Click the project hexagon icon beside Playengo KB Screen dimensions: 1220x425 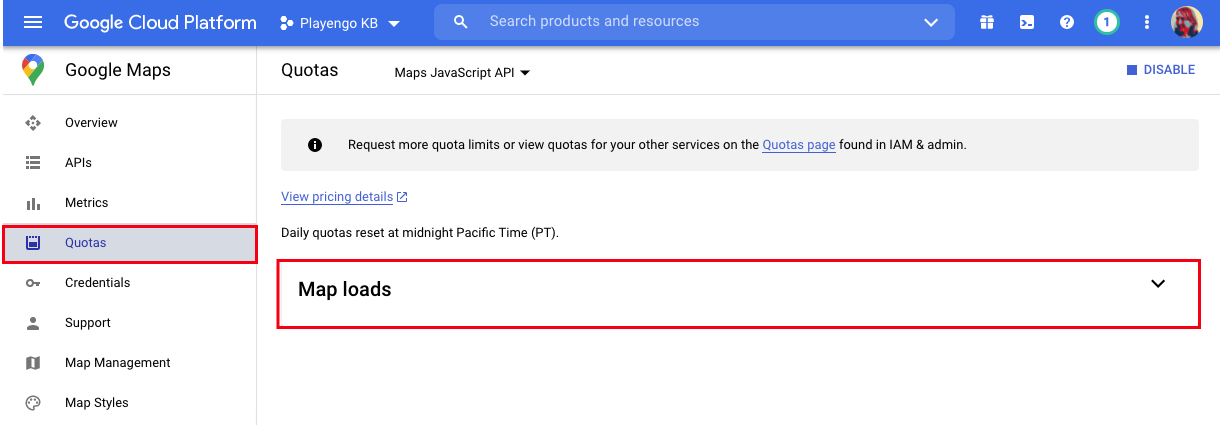point(286,22)
